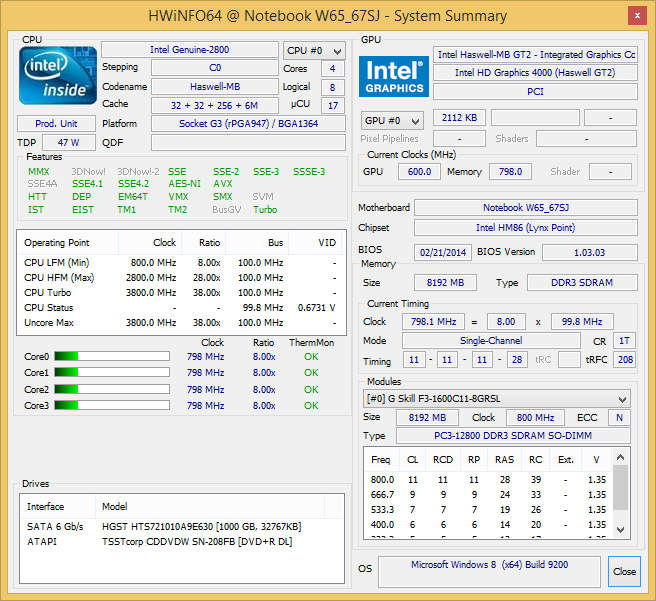Click the memory timings table scrollbar thumb
The image size is (656, 601).
coord(621,487)
